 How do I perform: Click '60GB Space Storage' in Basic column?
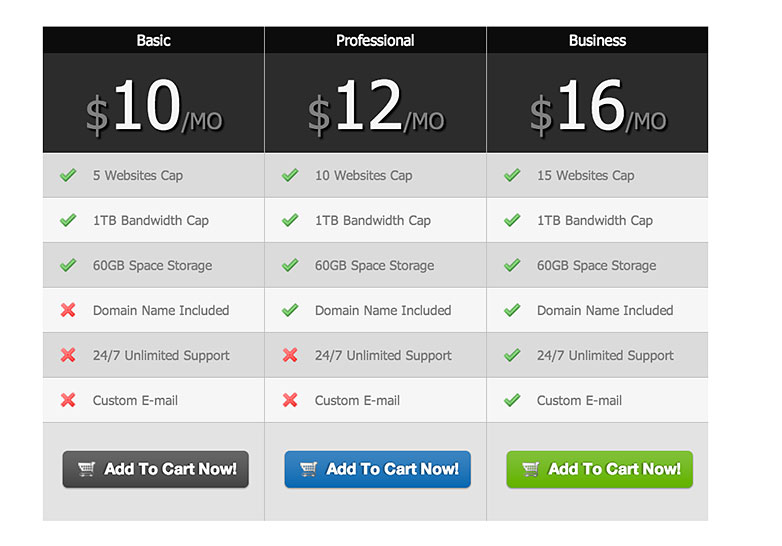click(x=152, y=265)
